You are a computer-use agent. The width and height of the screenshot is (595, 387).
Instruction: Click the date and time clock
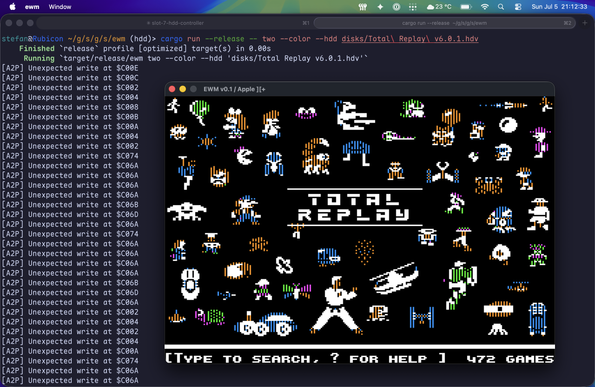pos(559,7)
